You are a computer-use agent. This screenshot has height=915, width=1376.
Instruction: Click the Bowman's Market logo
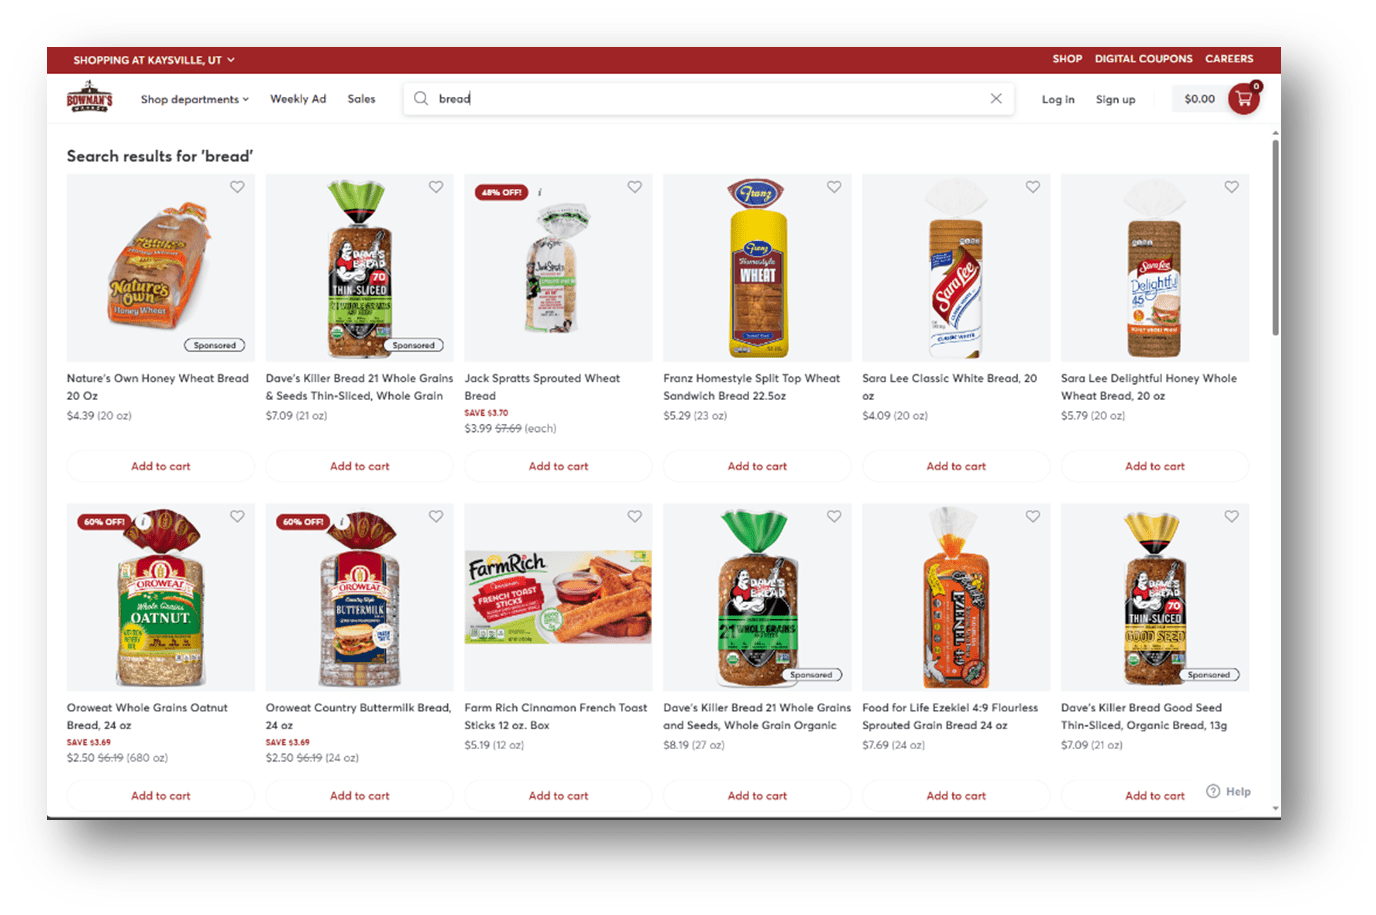[x=90, y=97]
